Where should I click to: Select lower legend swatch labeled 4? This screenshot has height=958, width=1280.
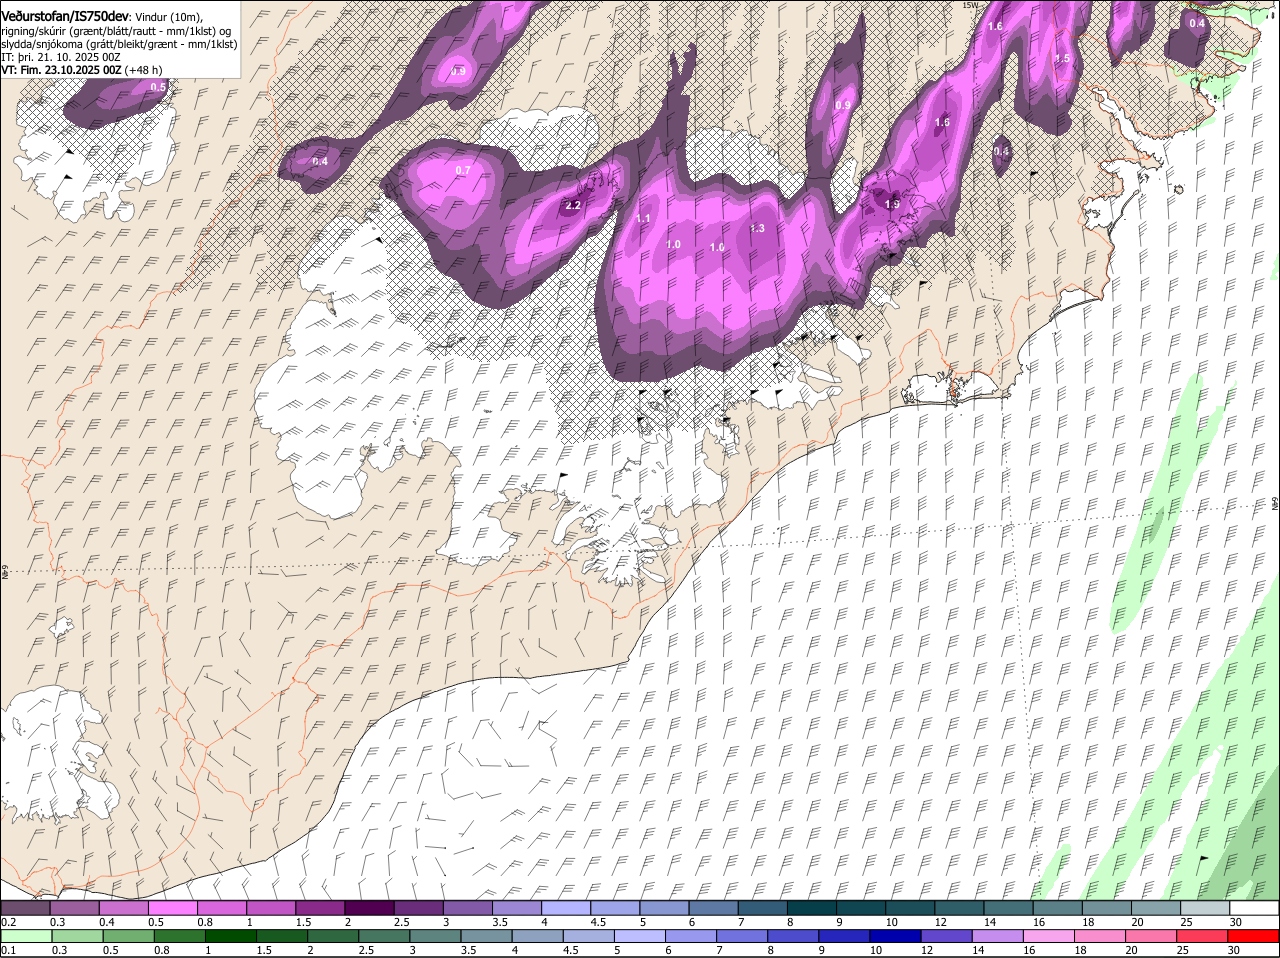[538, 936]
